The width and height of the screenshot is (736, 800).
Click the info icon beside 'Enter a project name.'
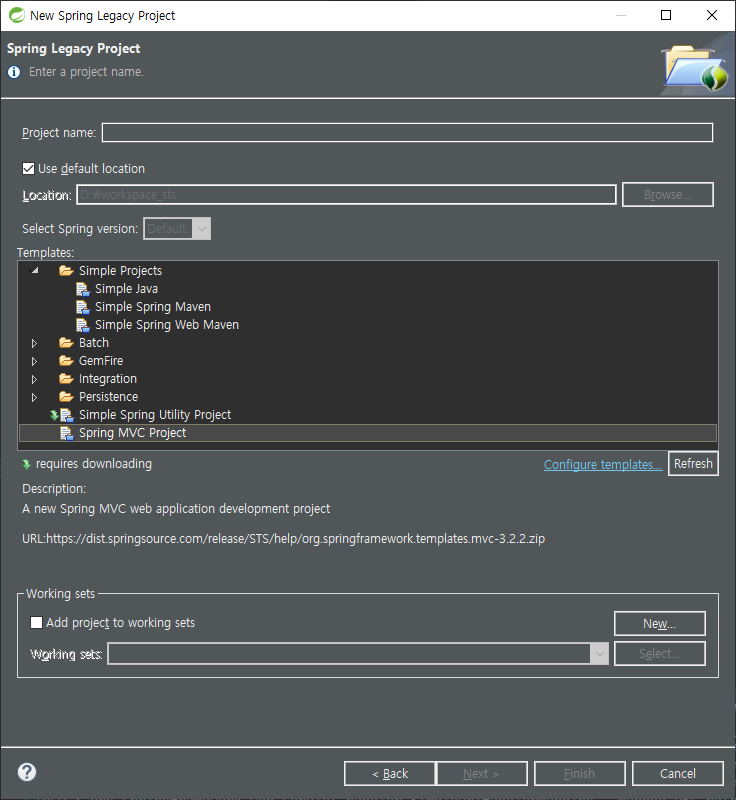coord(14,72)
